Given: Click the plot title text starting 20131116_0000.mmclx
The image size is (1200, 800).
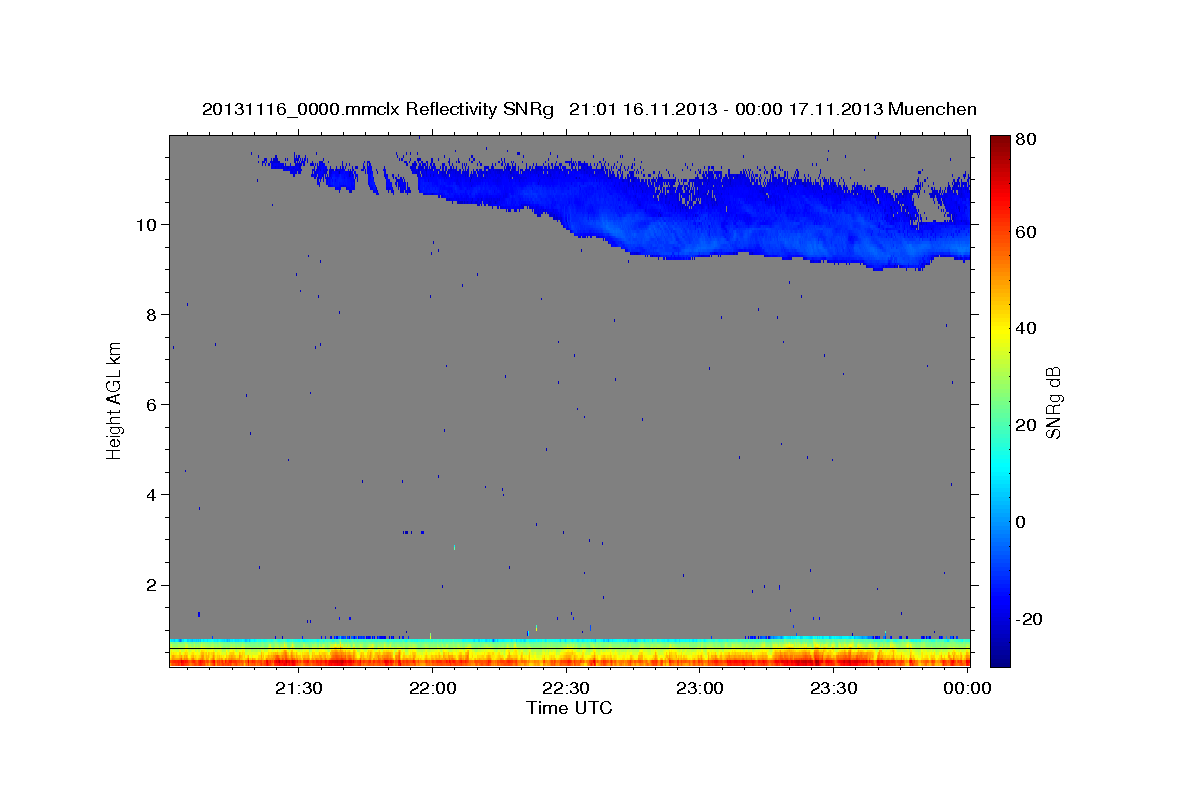Looking at the screenshot, I should 589,109.
